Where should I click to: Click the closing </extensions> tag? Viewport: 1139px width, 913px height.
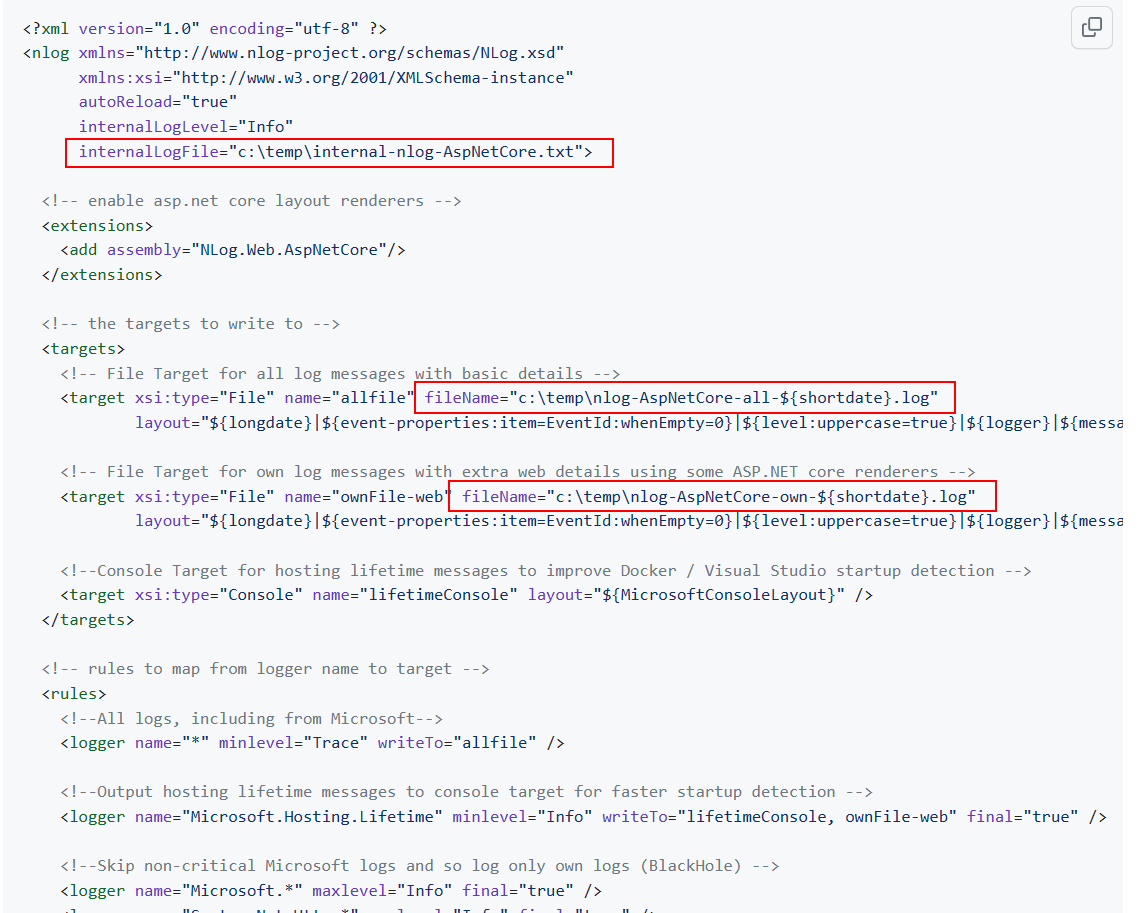(102, 275)
